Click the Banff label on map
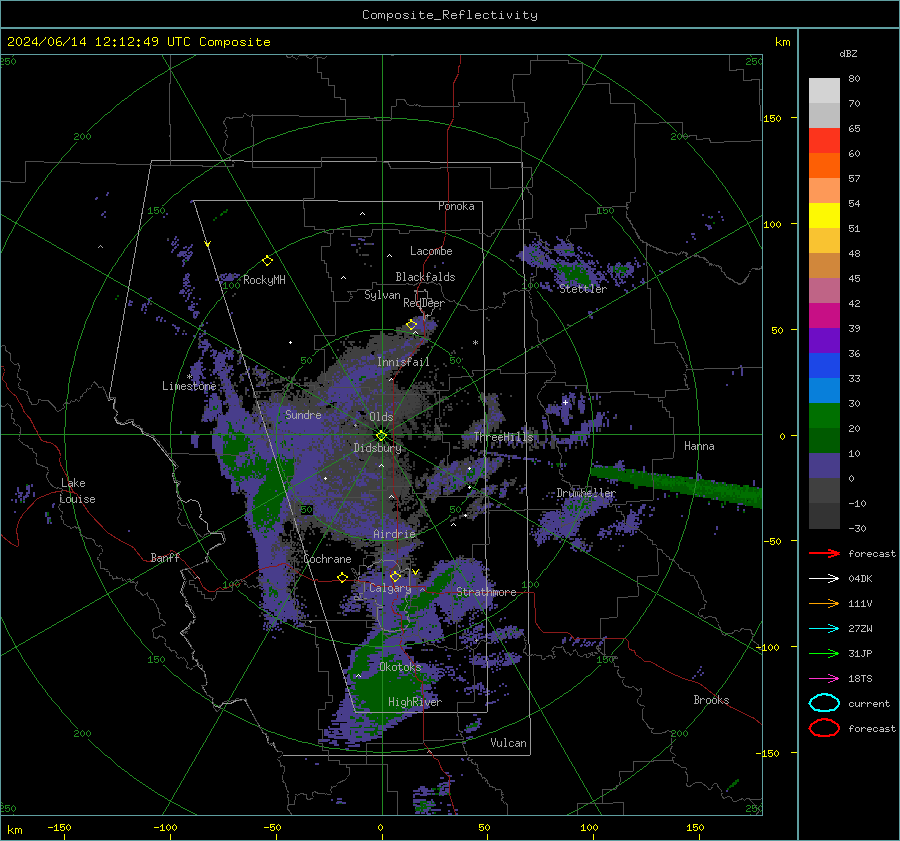This screenshot has height=841, width=900. 165,557
